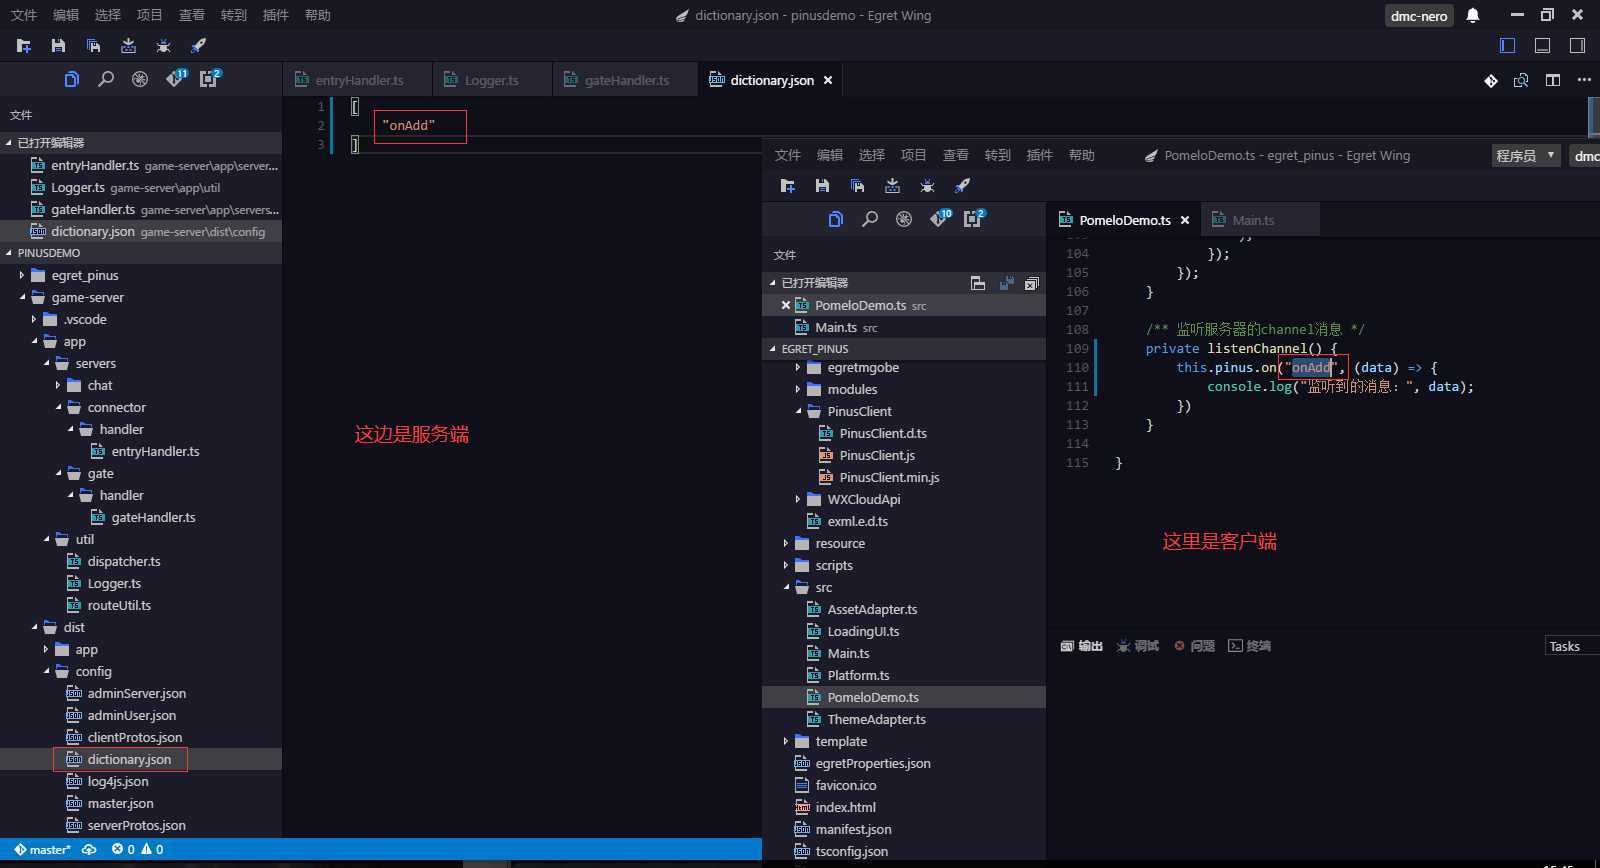Toggle the bottom panel layout button

(1542, 46)
